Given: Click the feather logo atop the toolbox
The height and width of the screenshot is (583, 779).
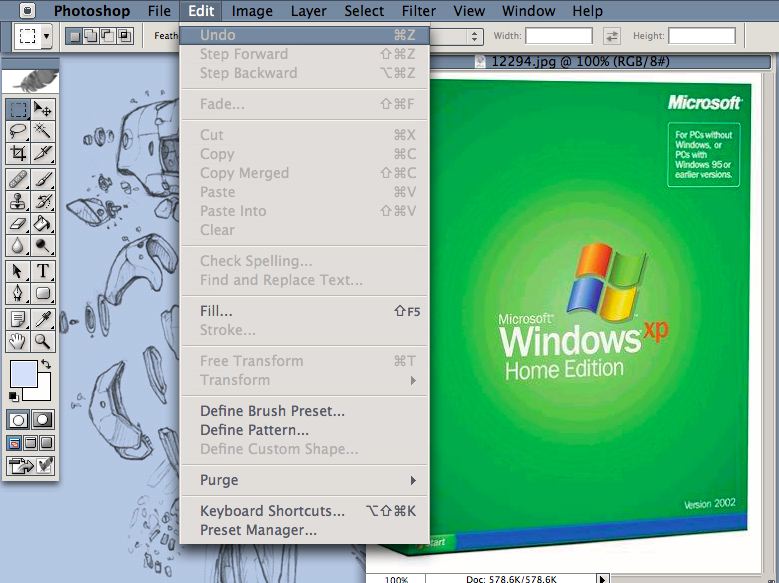Looking at the screenshot, I should [x=30, y=81].
